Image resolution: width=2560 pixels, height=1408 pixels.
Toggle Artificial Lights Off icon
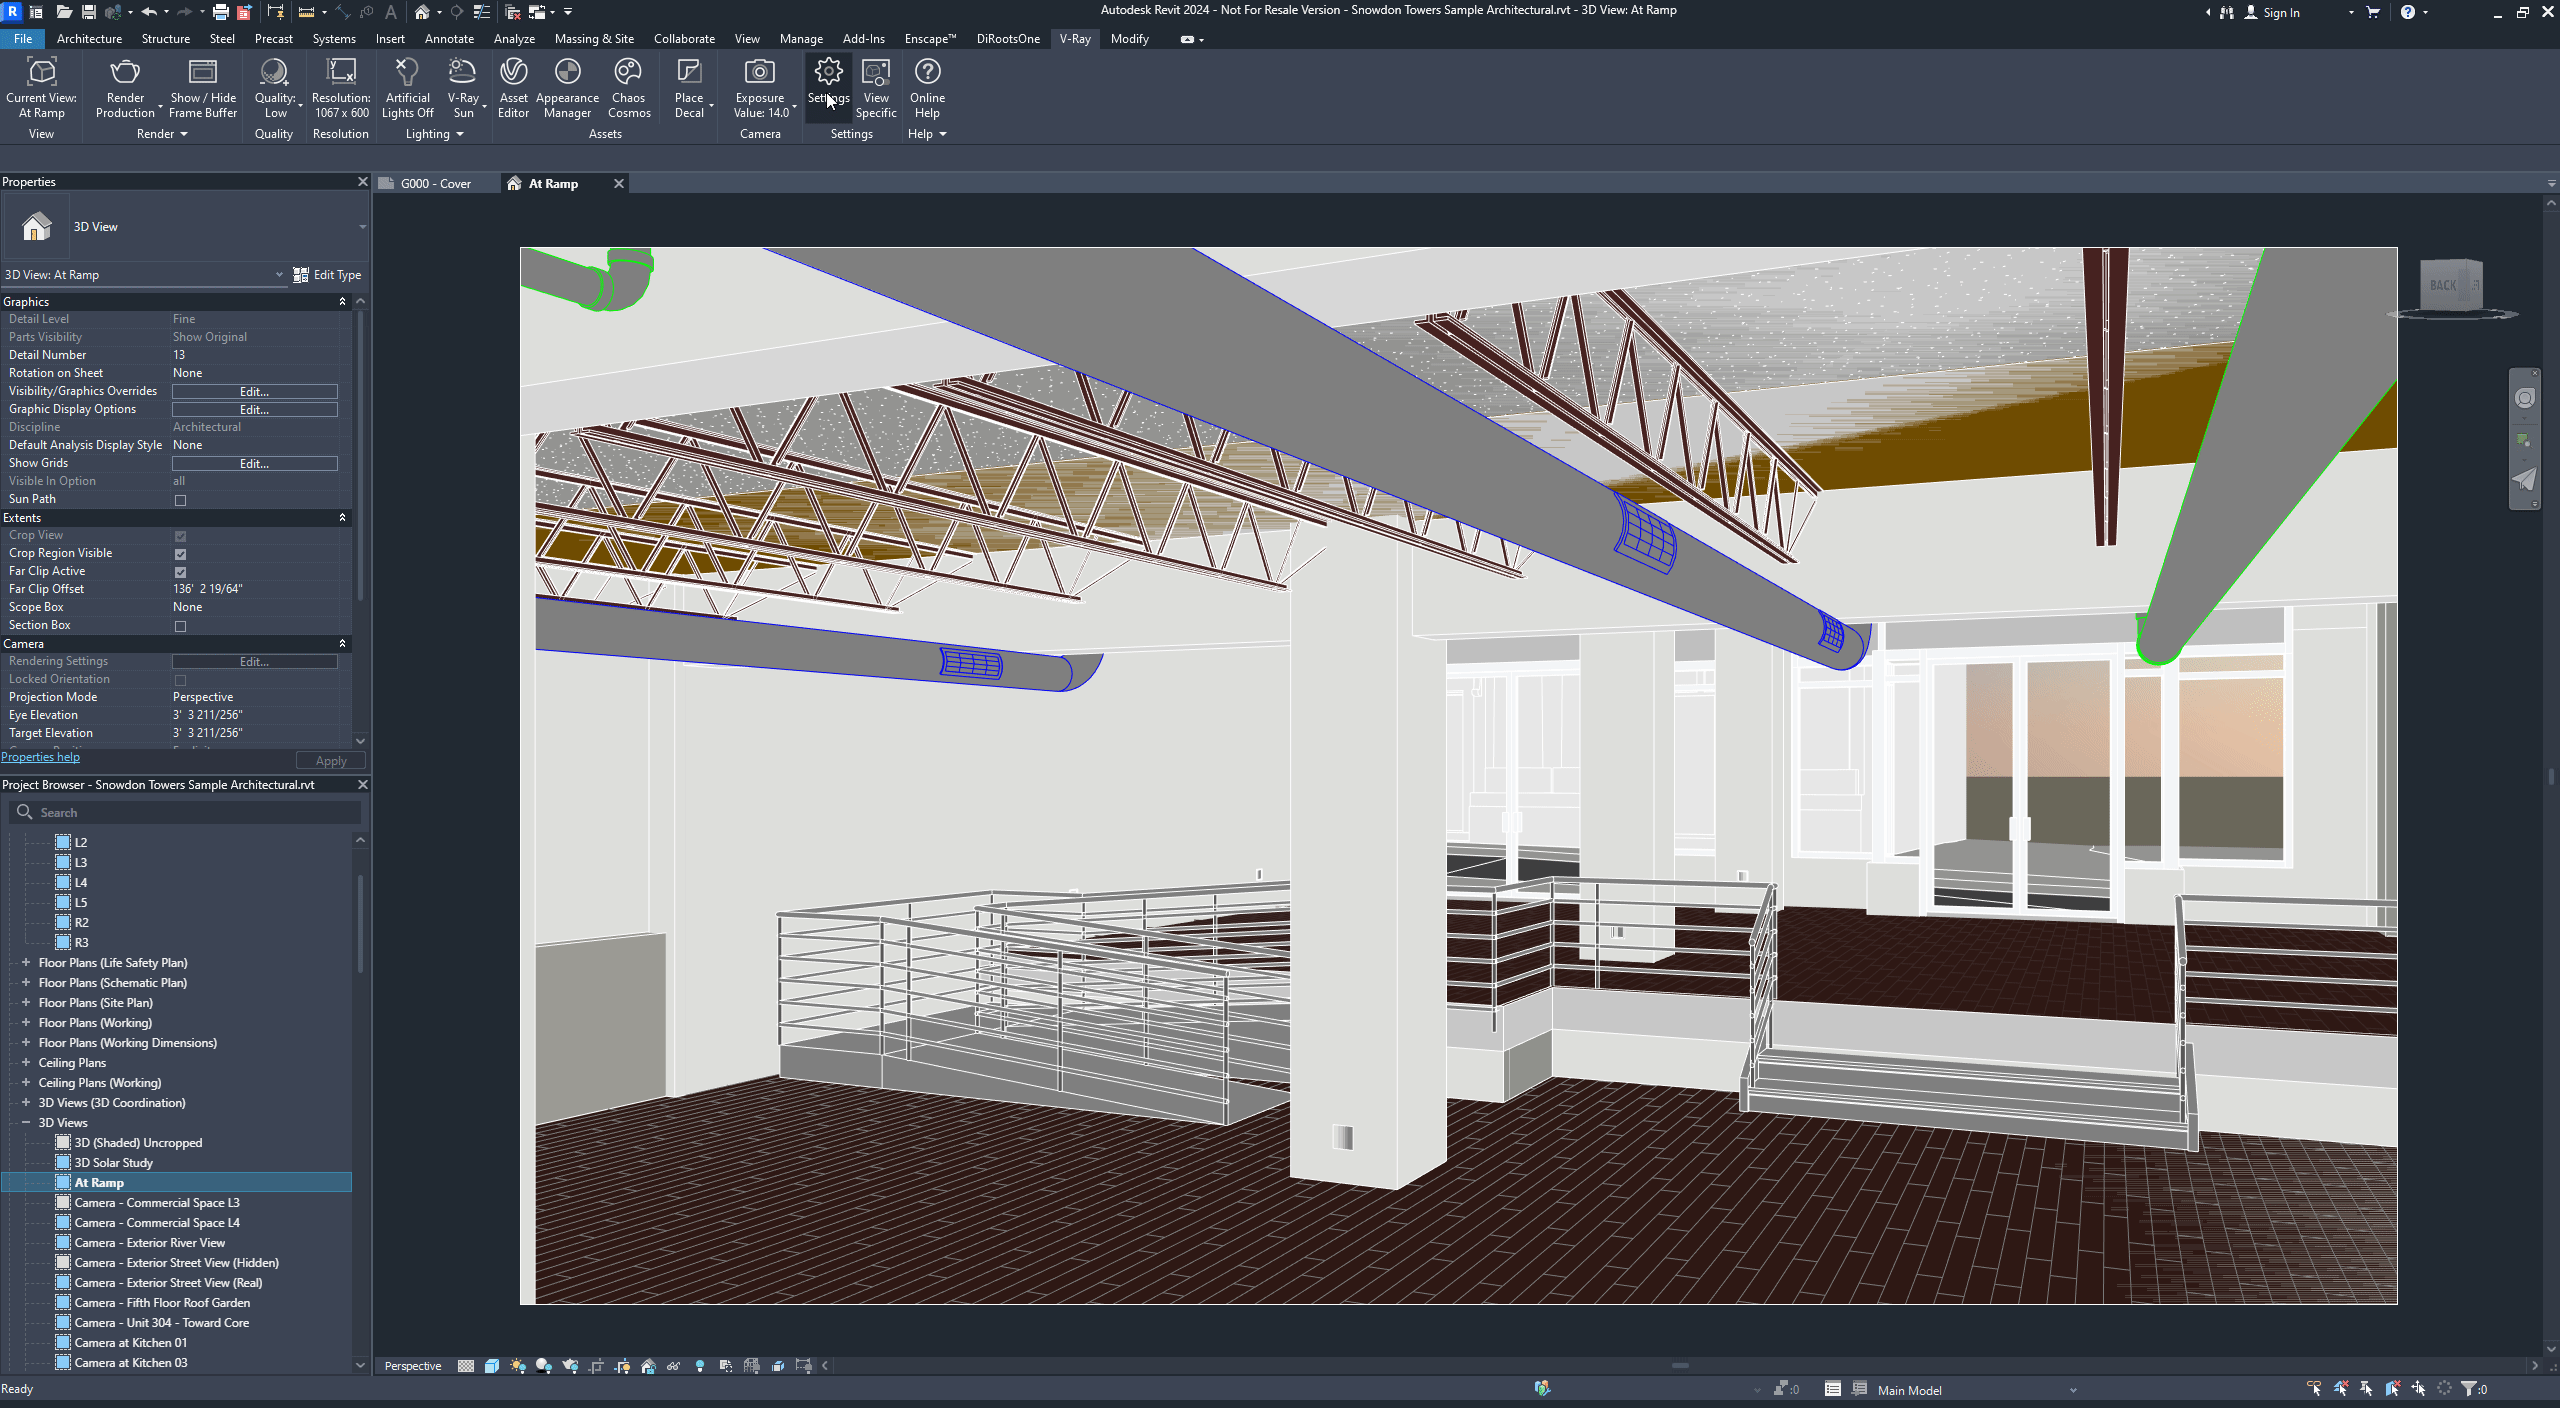407,72
